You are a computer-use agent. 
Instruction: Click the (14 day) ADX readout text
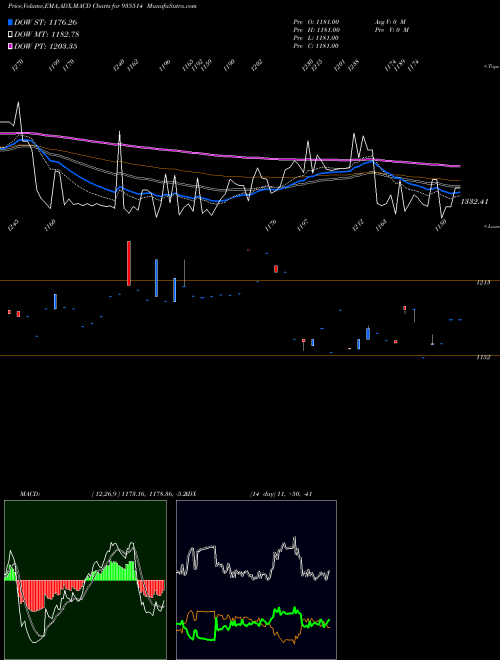coord(280,494)
